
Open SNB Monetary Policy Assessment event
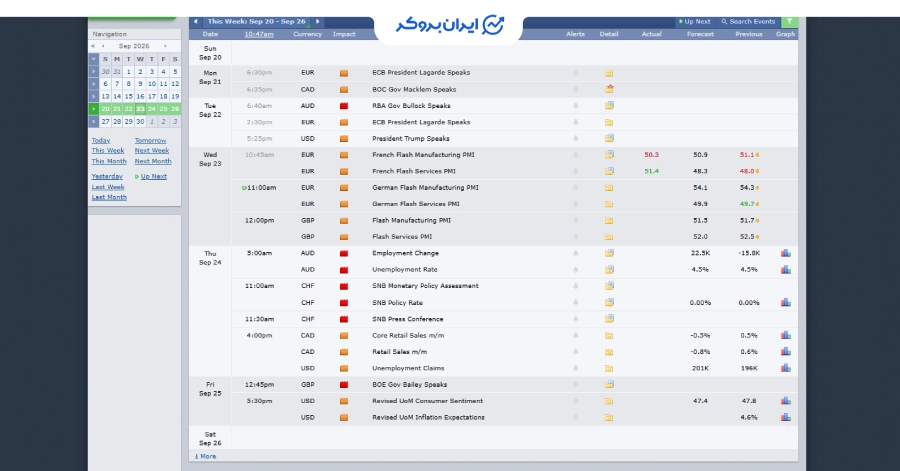coord(425,286)
